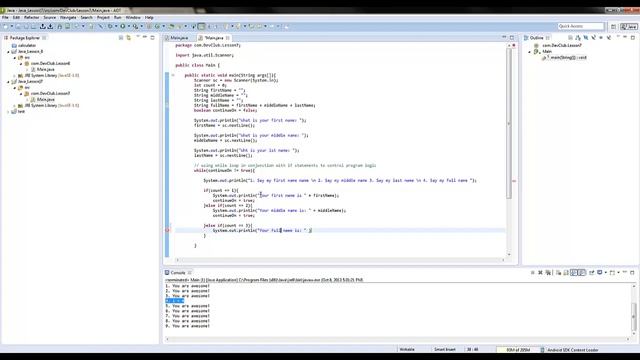Toggle Hide Static Members in Outline toolbar
The height and width of the screenshot is (360, 640).
tap(593, 38)
